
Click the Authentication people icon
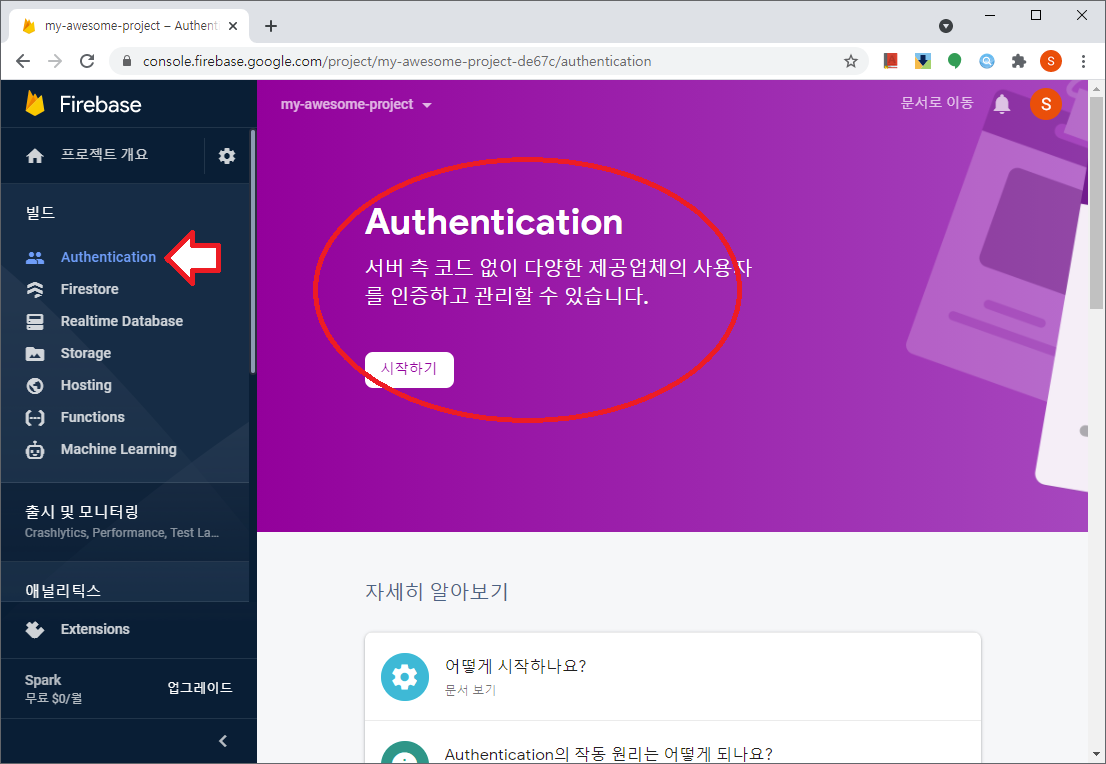35,257
